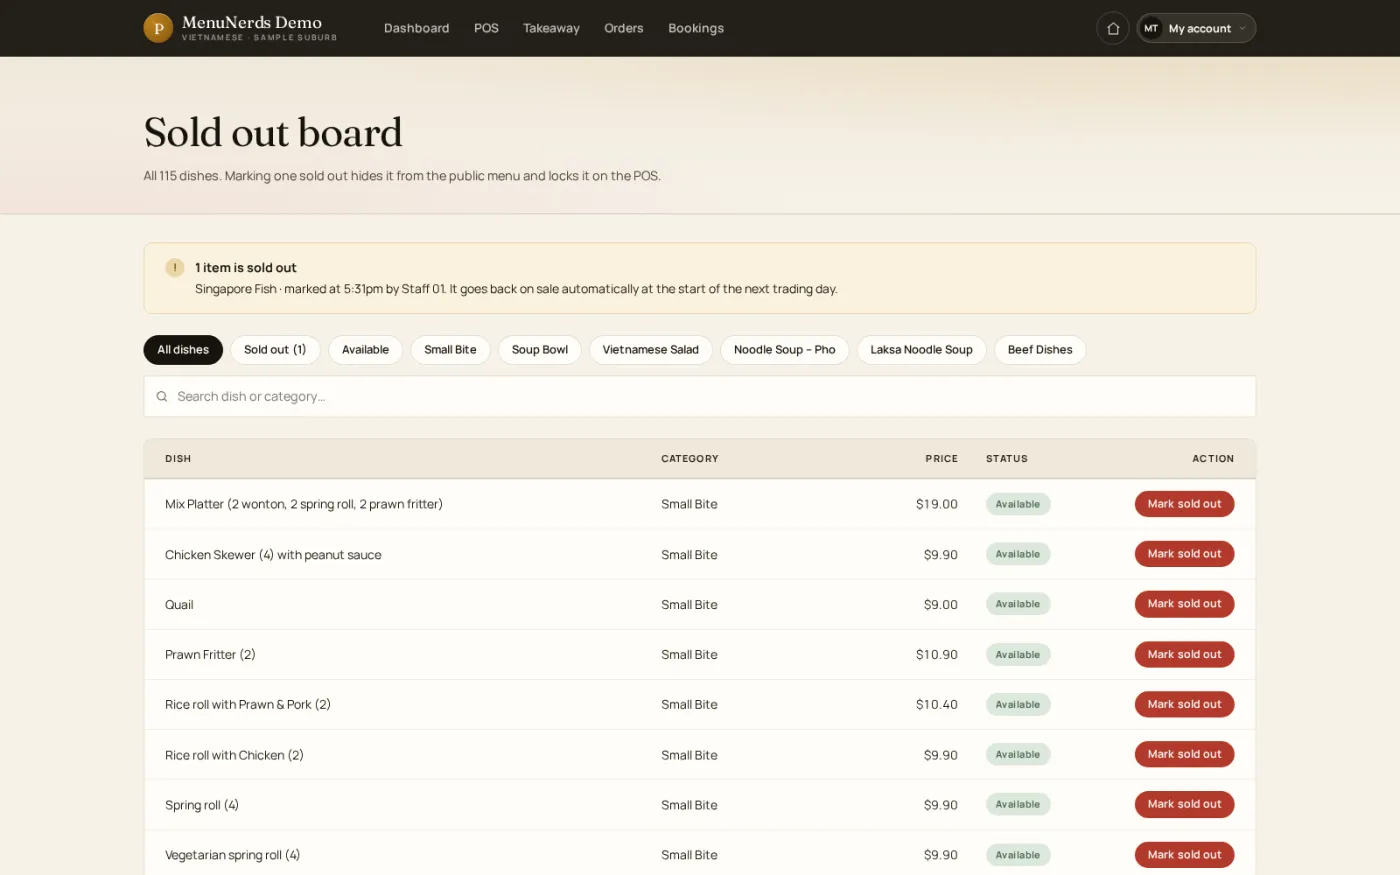Screen dimensions: 1400x875
Task: Mark Rice roll with Prawn & Pork sold out
Action: pyautogui.click(x=1184, y=704)
